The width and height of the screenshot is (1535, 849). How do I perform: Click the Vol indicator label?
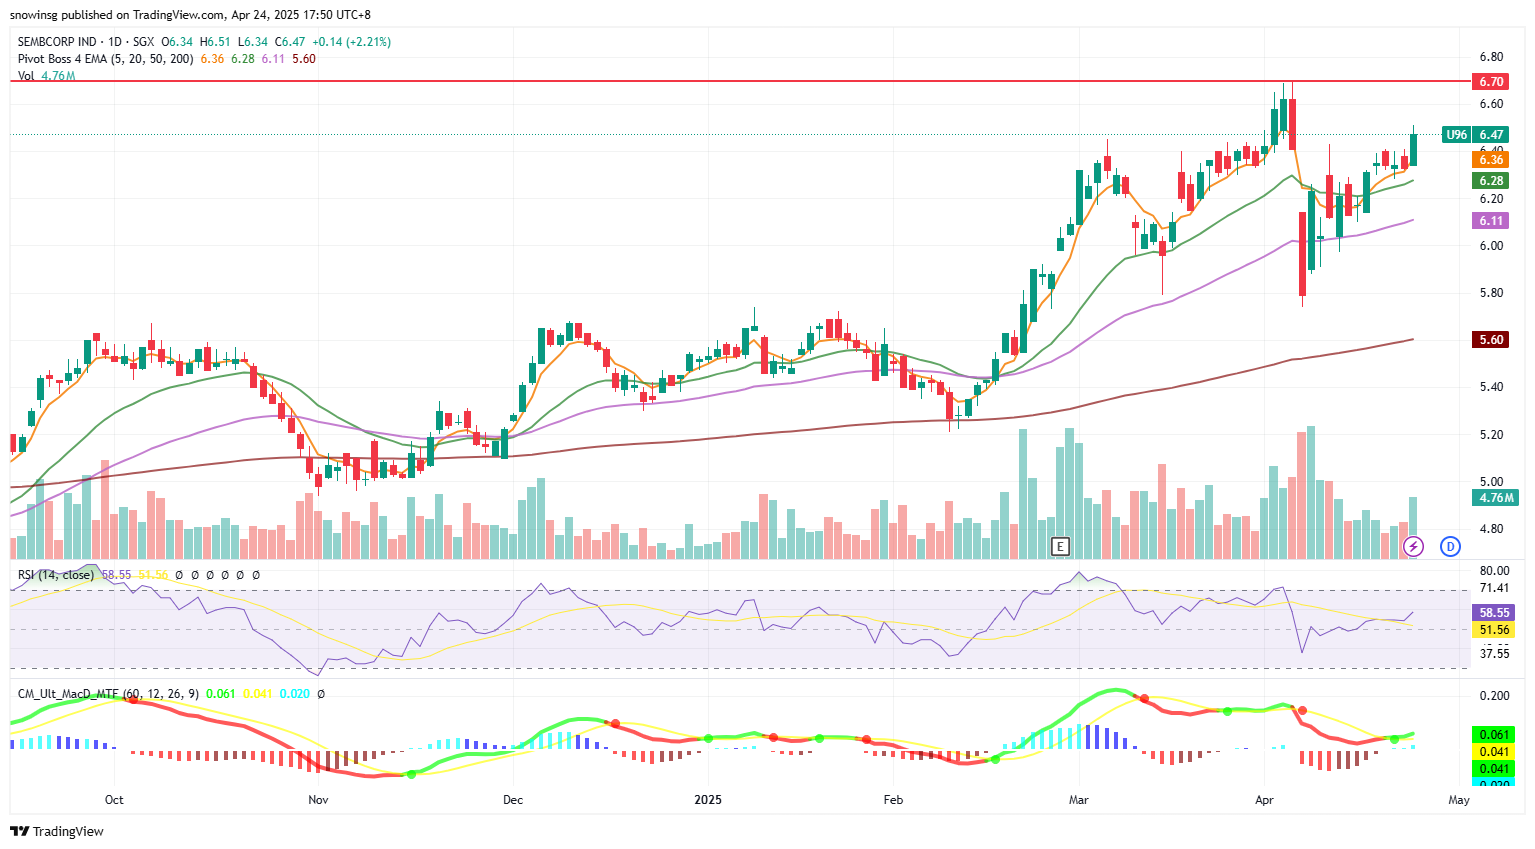(x=26, y=76)
